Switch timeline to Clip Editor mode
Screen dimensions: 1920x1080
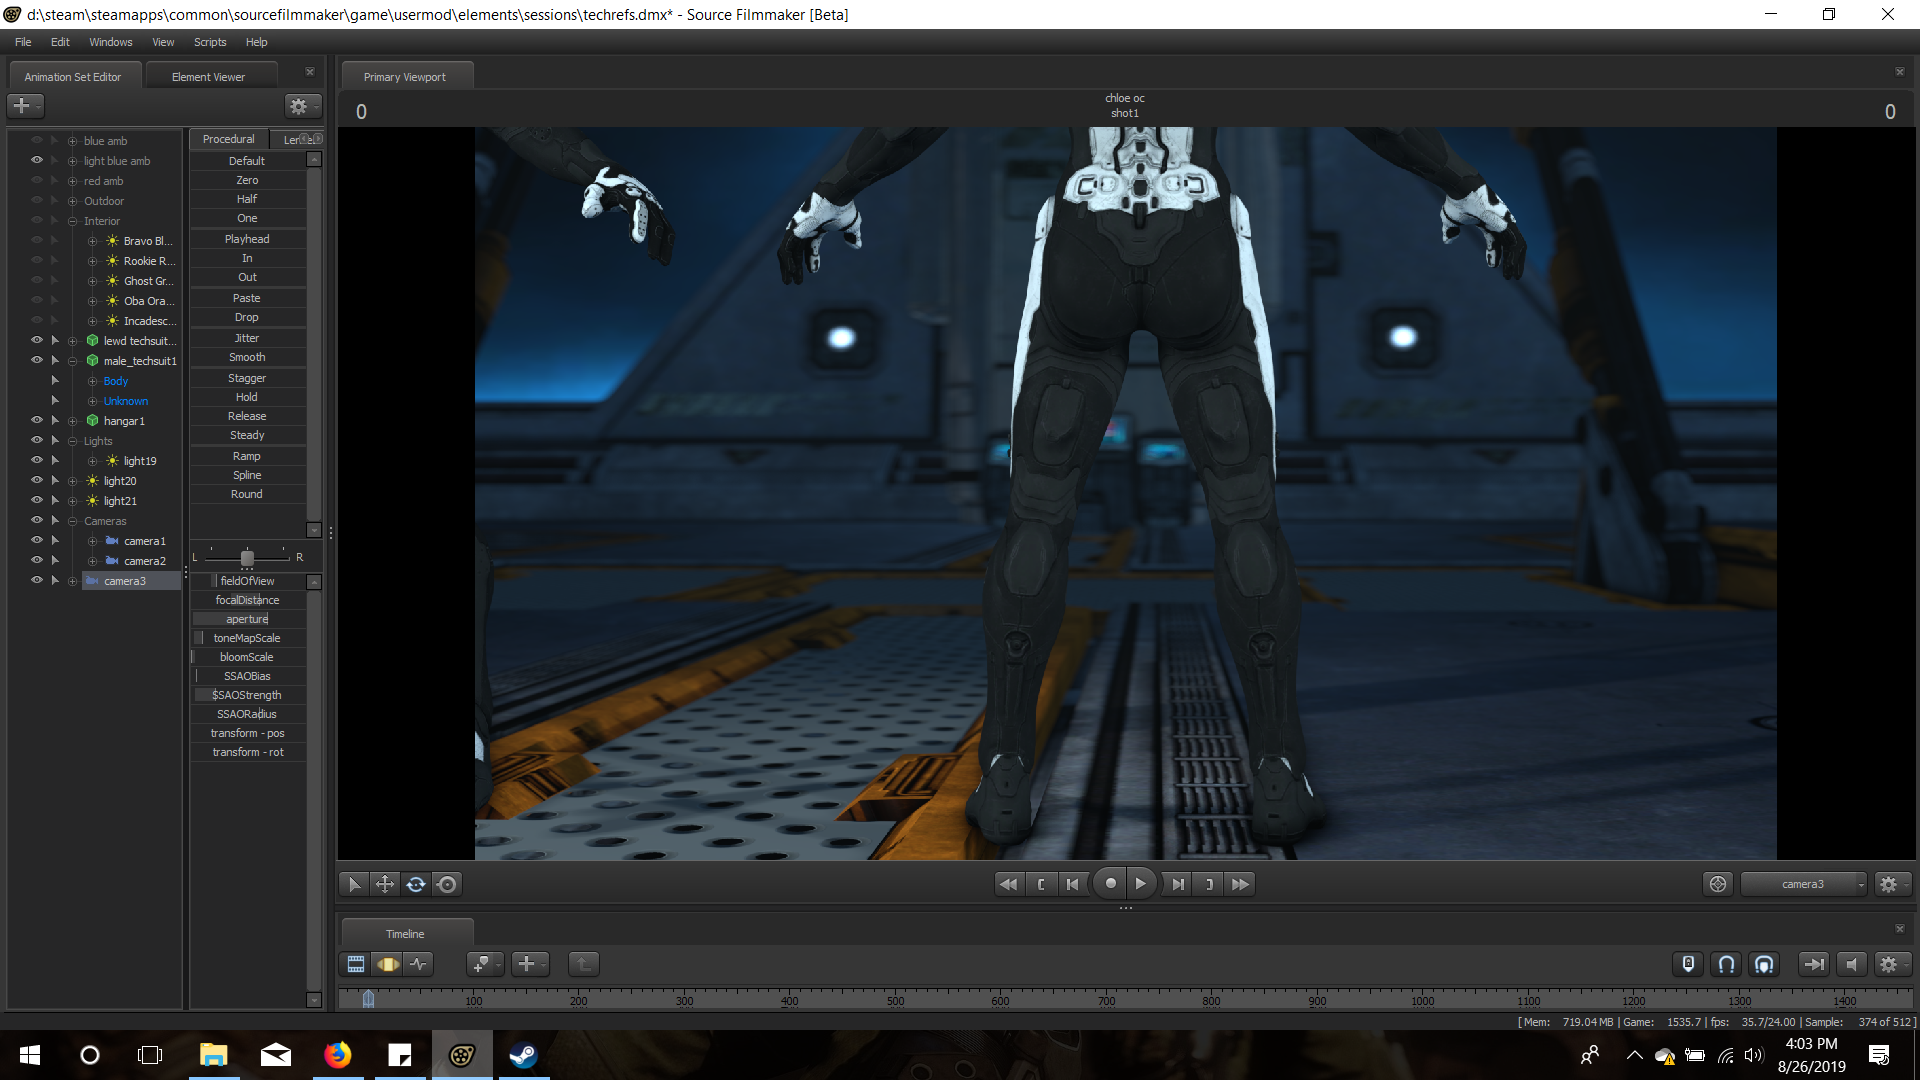(355, 964)
